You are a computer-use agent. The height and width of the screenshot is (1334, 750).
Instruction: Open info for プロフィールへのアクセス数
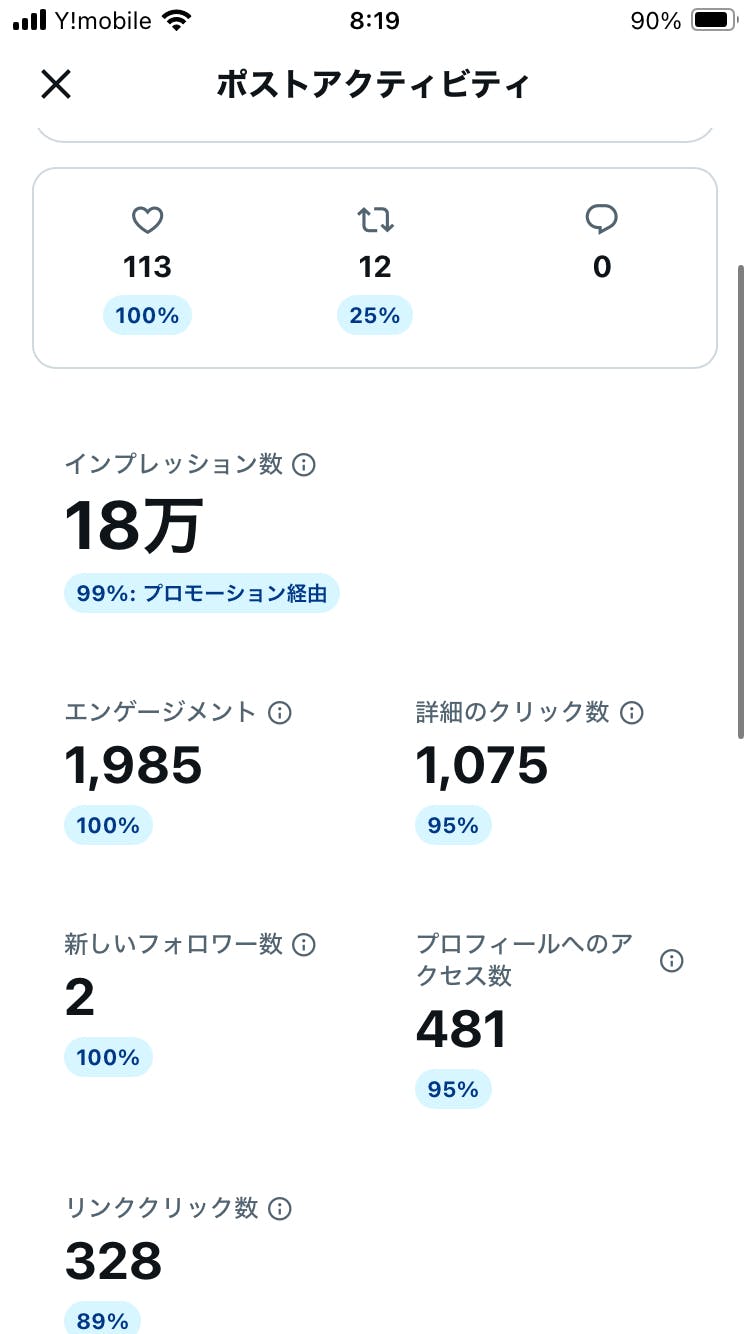(672, 961)
